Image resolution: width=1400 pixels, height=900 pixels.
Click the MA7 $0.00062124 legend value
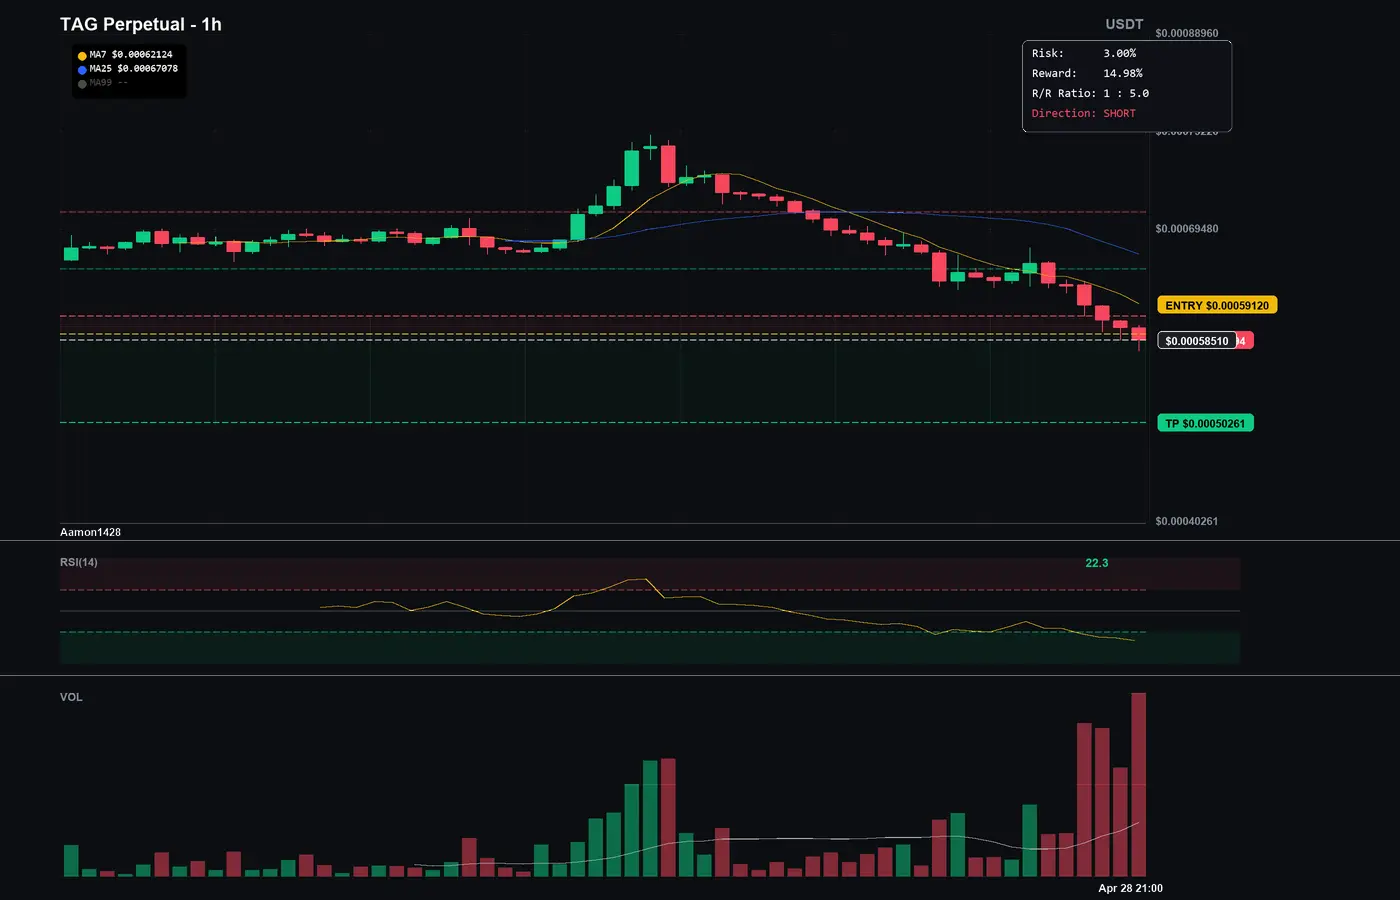[x=131, y=55]
